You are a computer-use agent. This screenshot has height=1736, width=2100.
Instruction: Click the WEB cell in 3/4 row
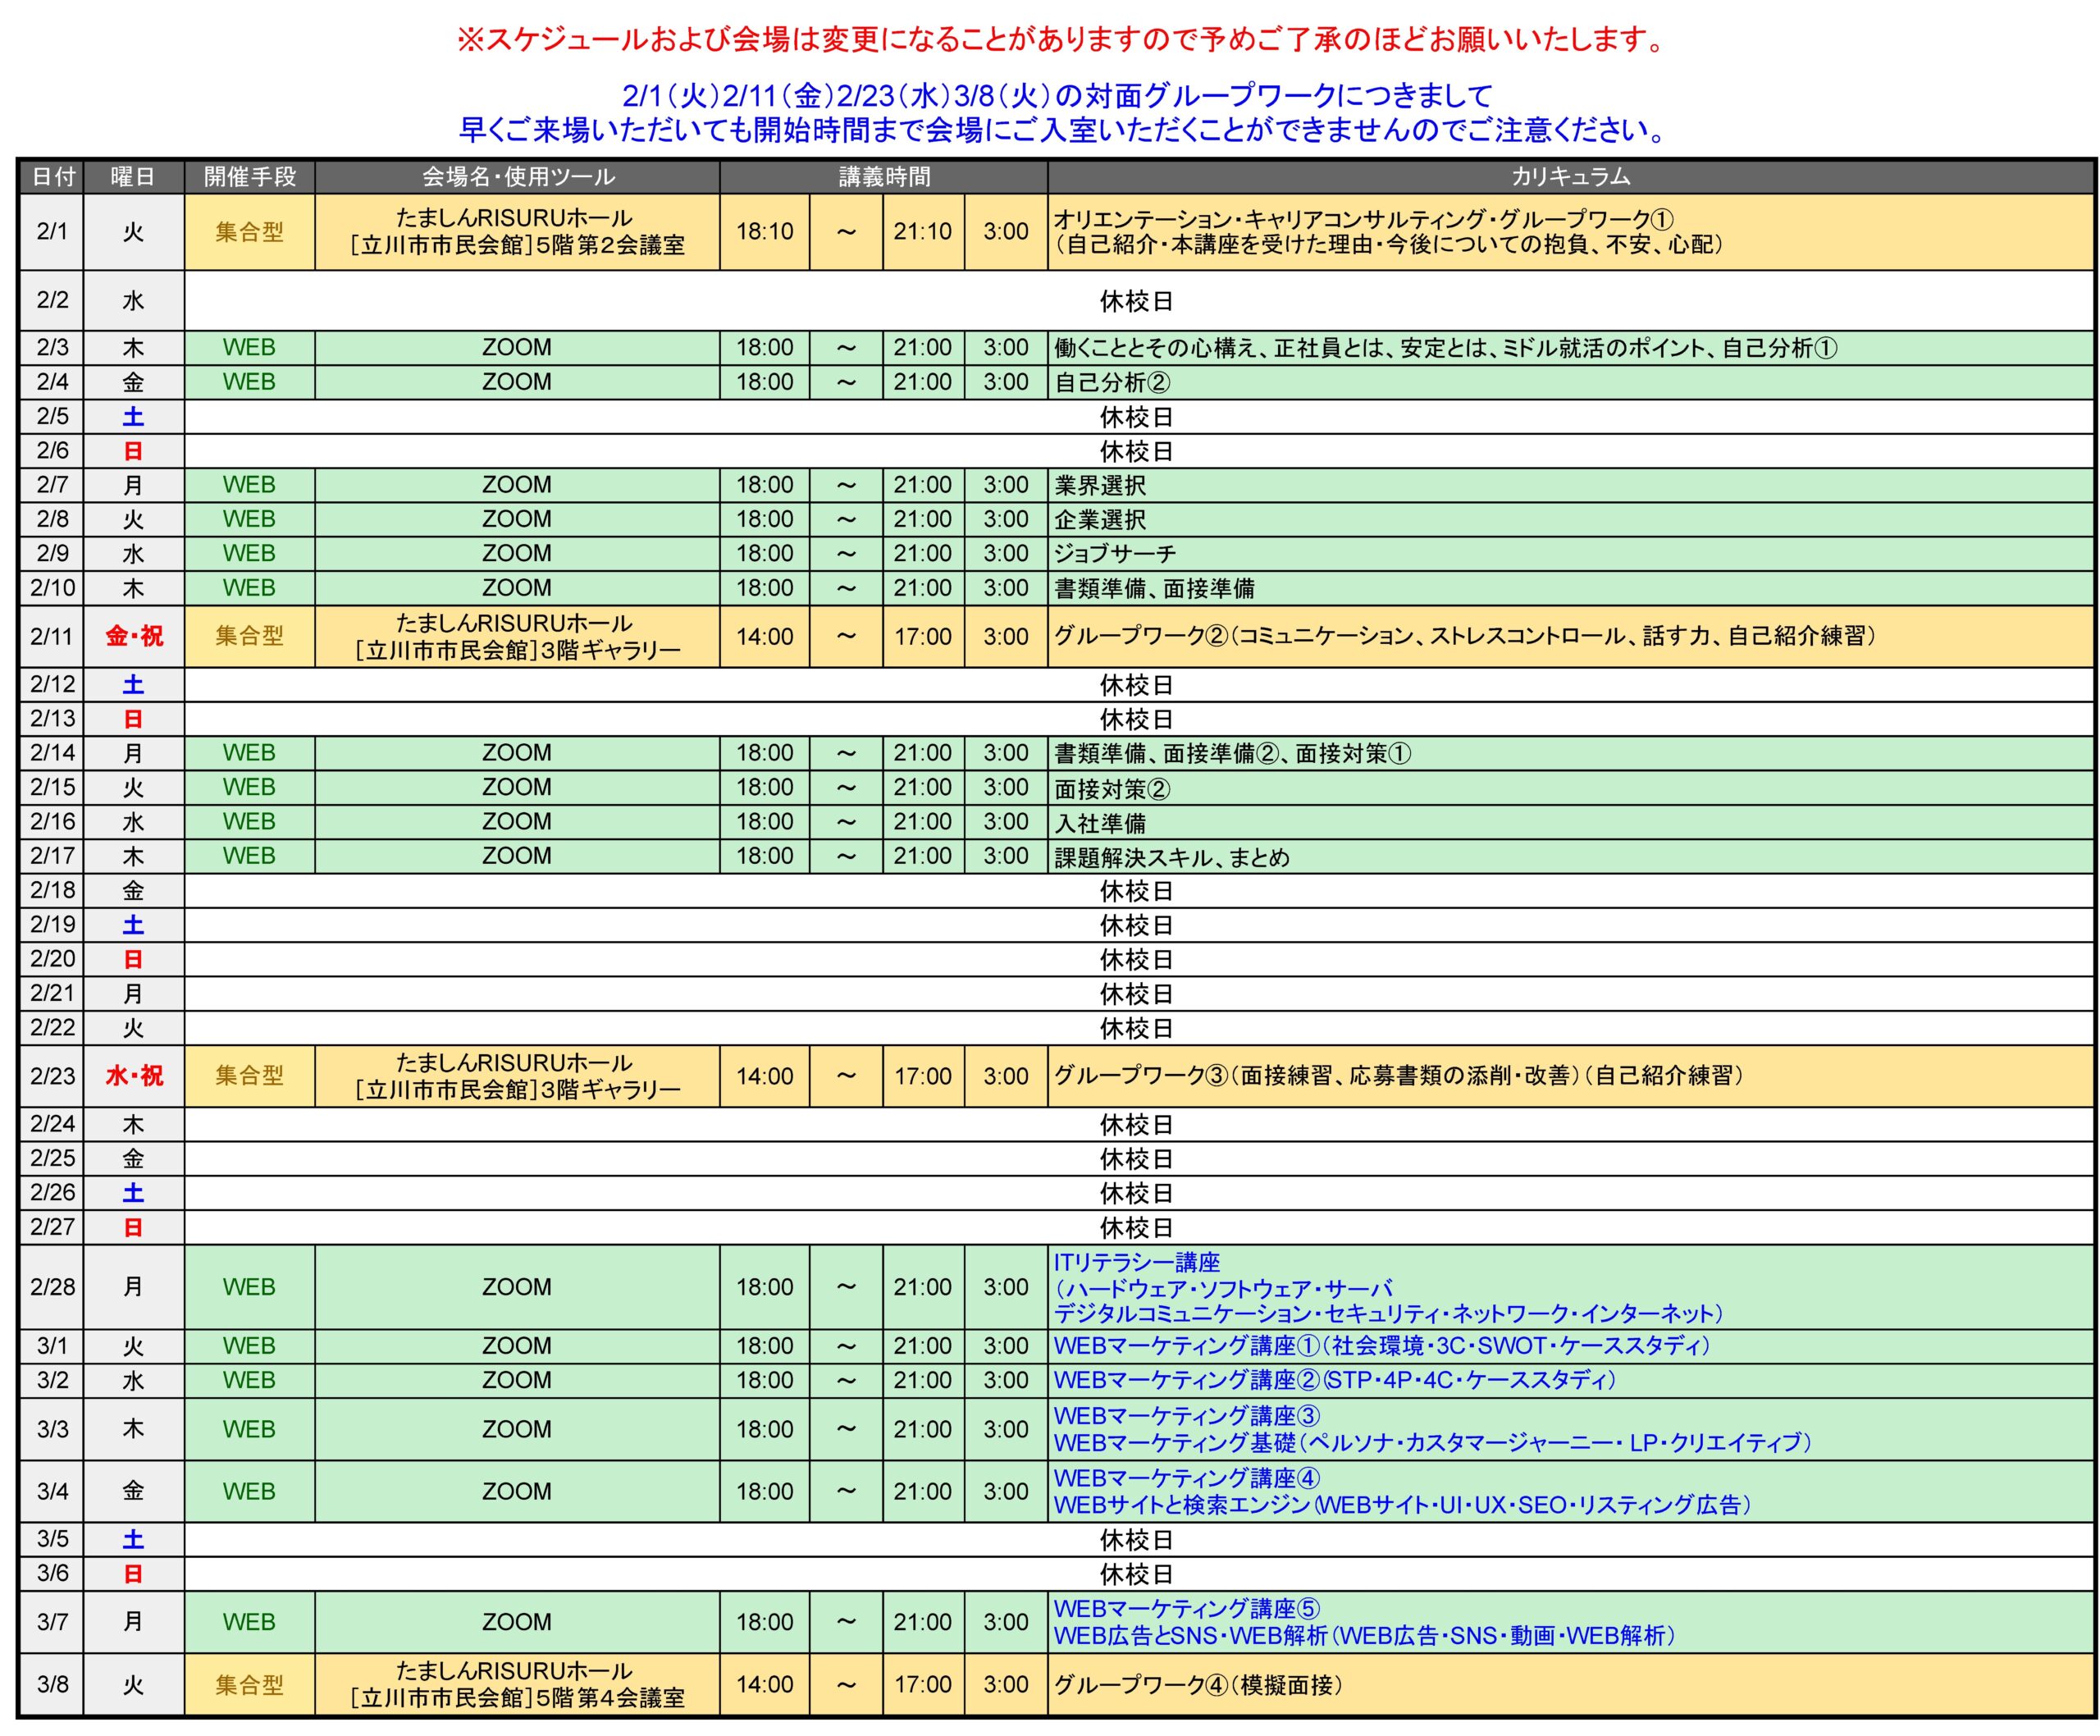click(x=250, y=1492)
